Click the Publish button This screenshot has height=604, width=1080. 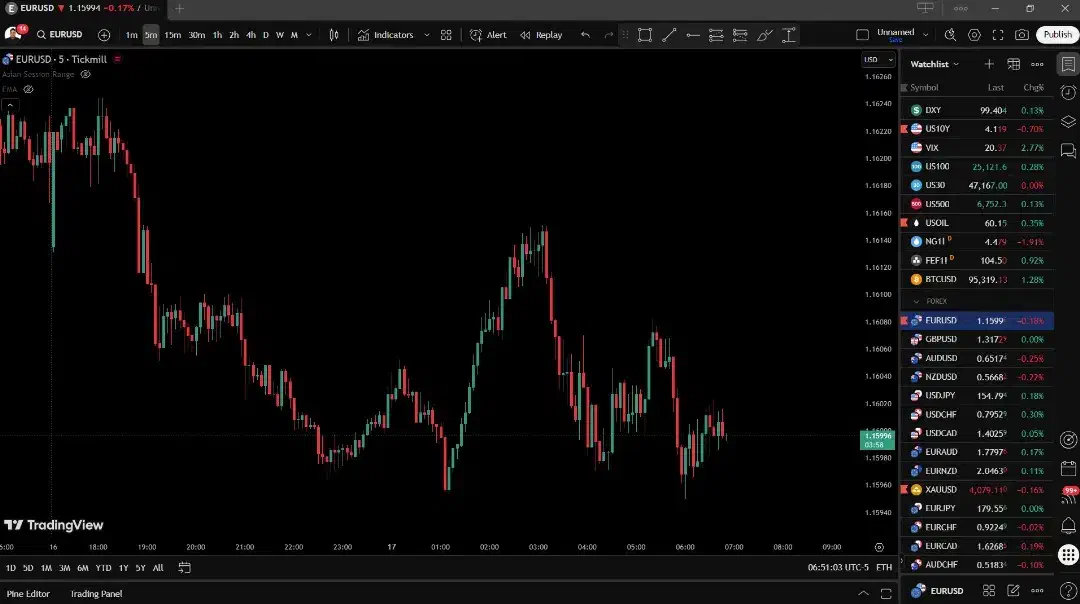(x=1057, y=35)
